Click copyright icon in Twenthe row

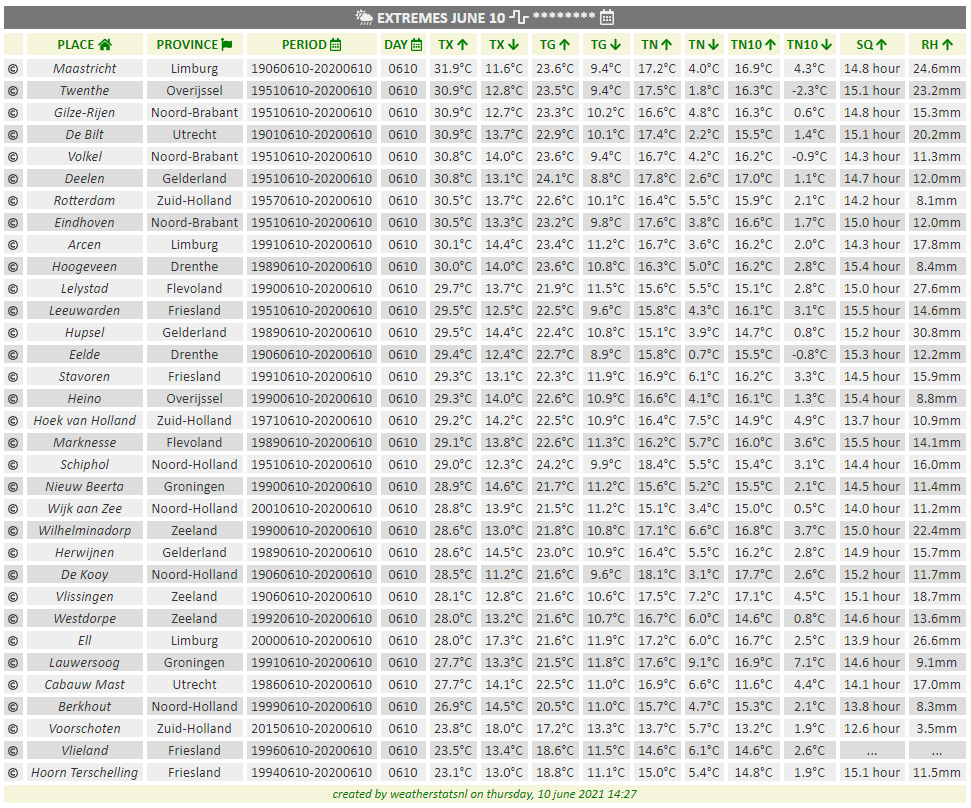(x=13, y=91)
